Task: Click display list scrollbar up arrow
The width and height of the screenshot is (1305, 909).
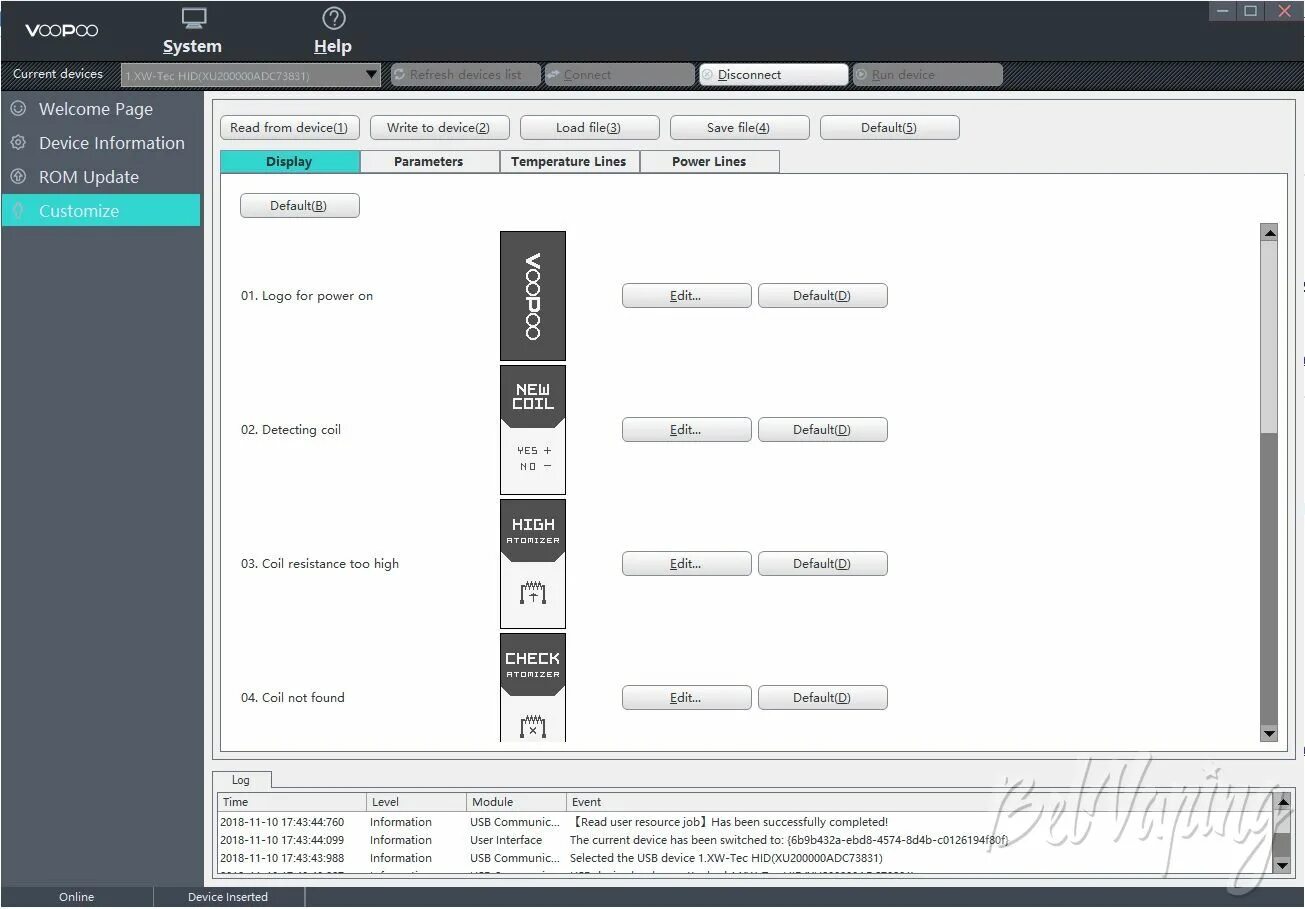Action: pyautogui.click(x=1270, y=233)
